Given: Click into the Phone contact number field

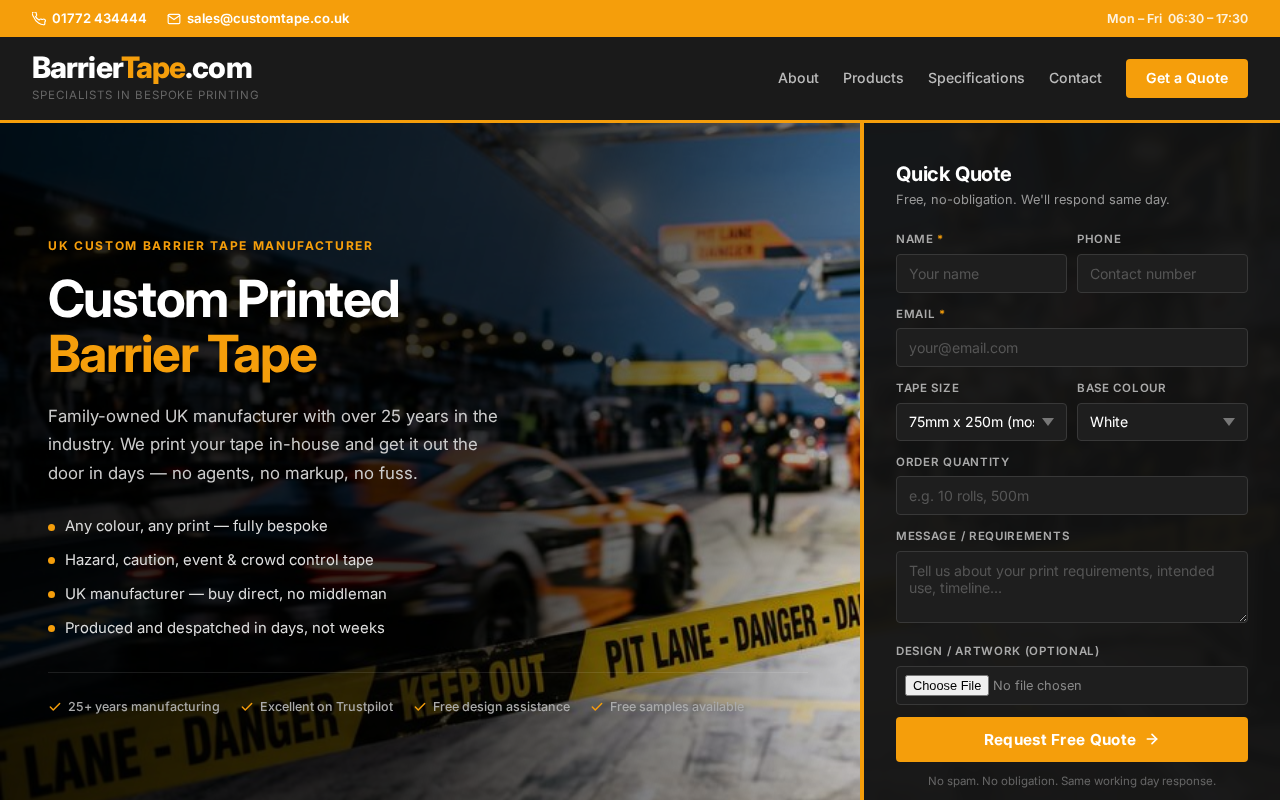Looking at the screenshot, I should click(1162, 273).
